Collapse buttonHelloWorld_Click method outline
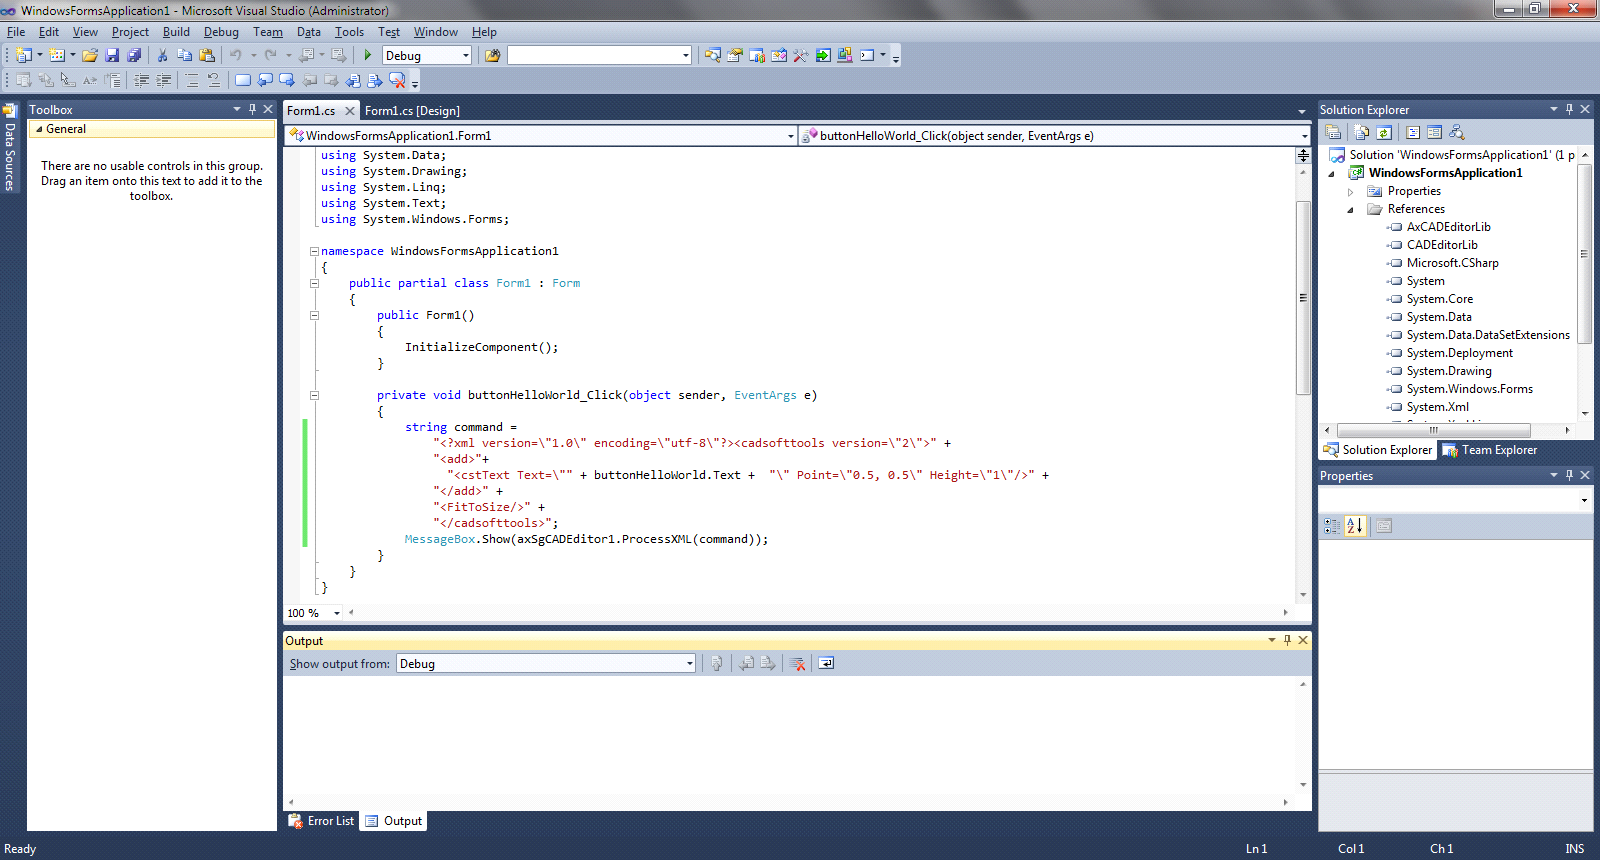 pyautogui.click(x=314, y=395)
